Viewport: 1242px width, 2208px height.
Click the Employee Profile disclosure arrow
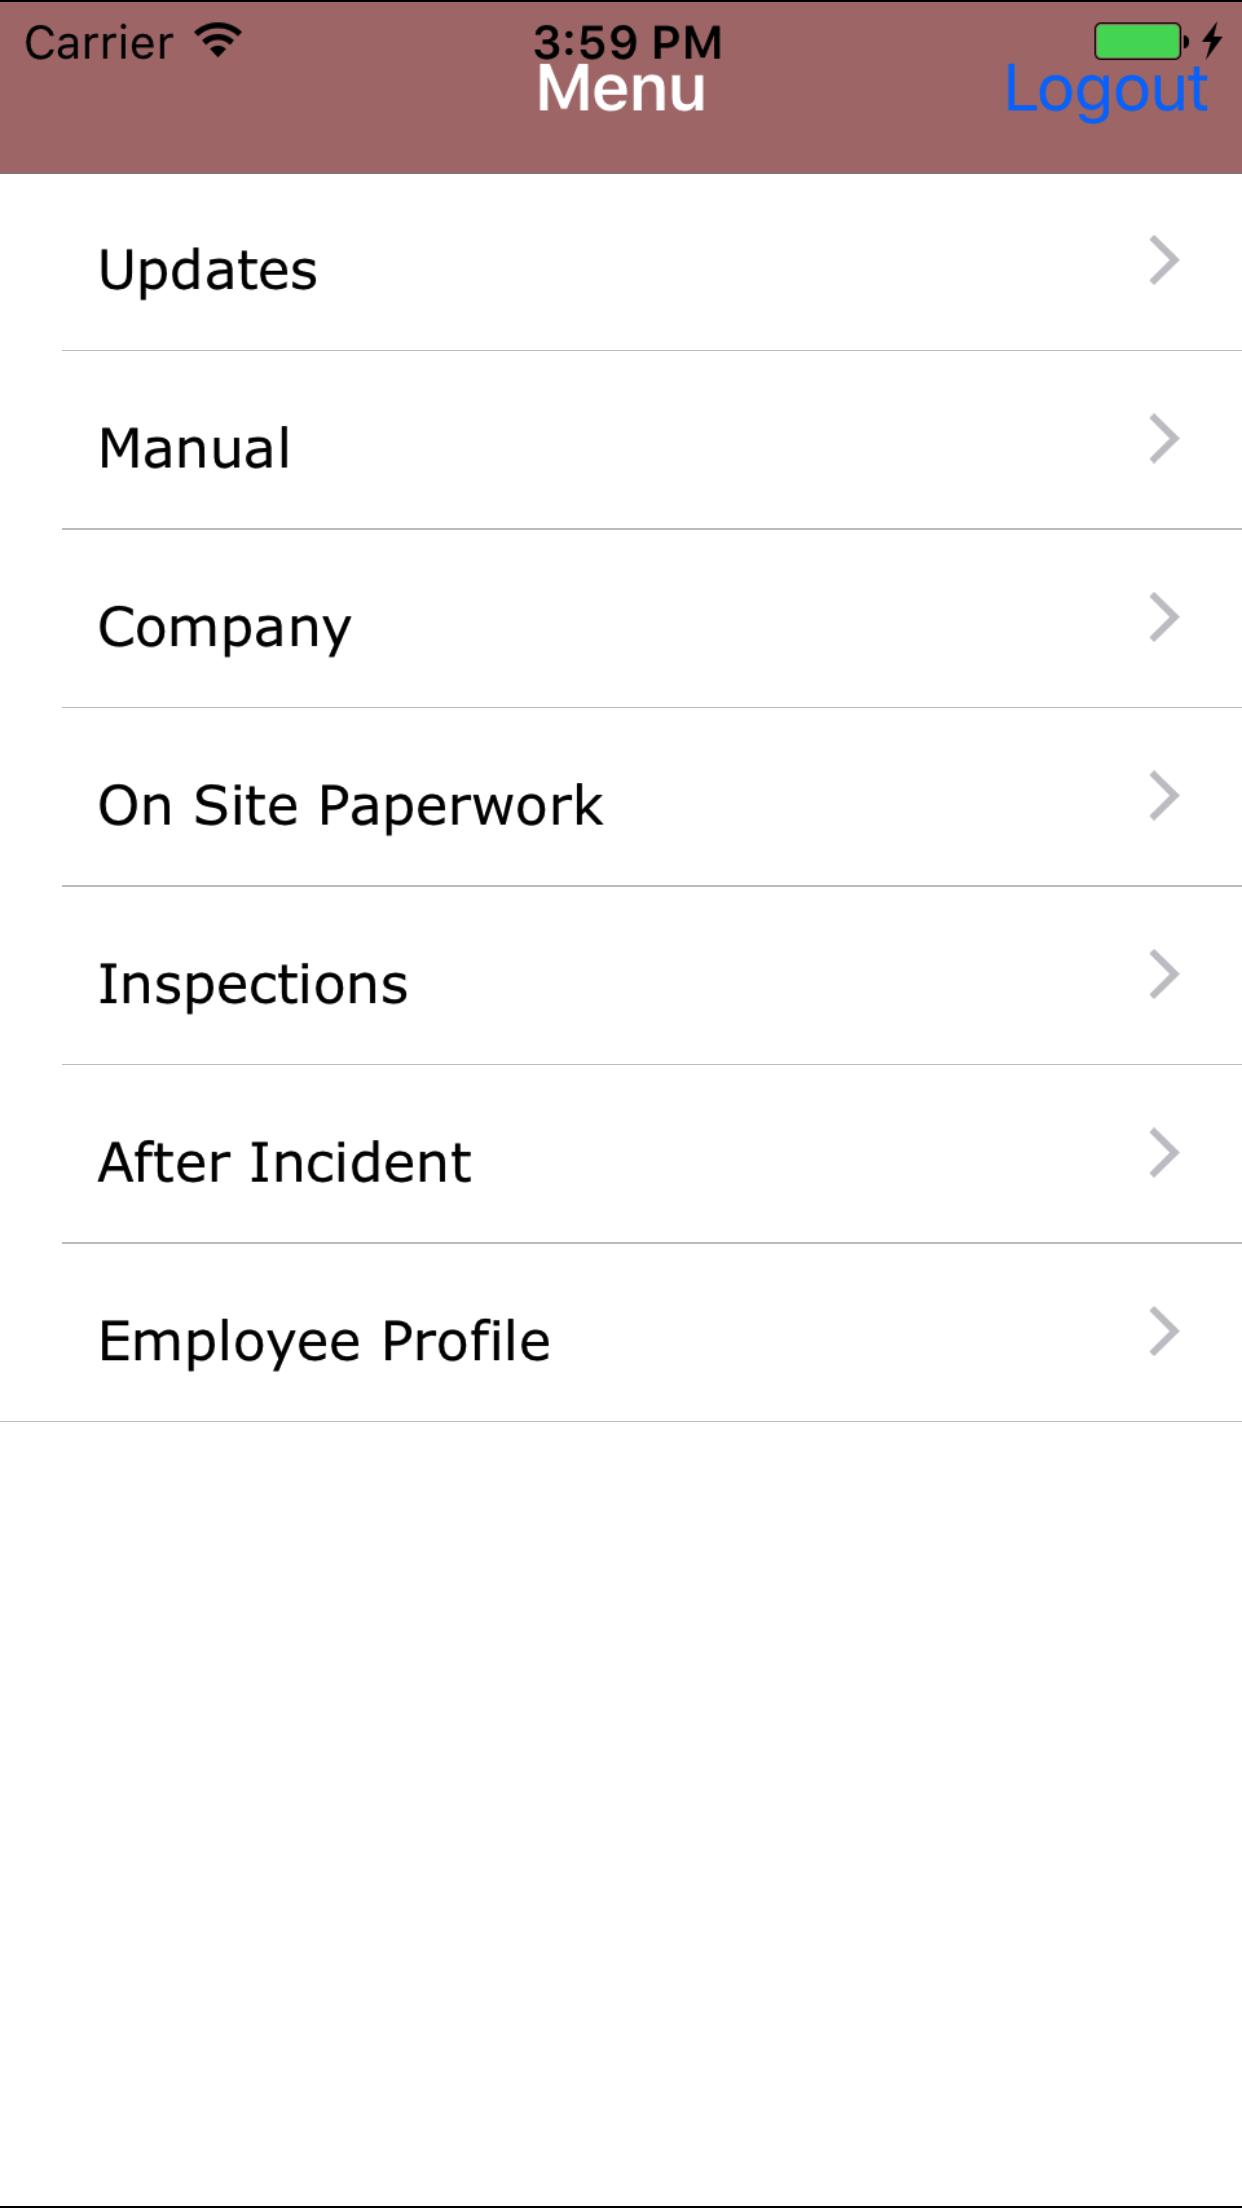pos(1164,1332)
